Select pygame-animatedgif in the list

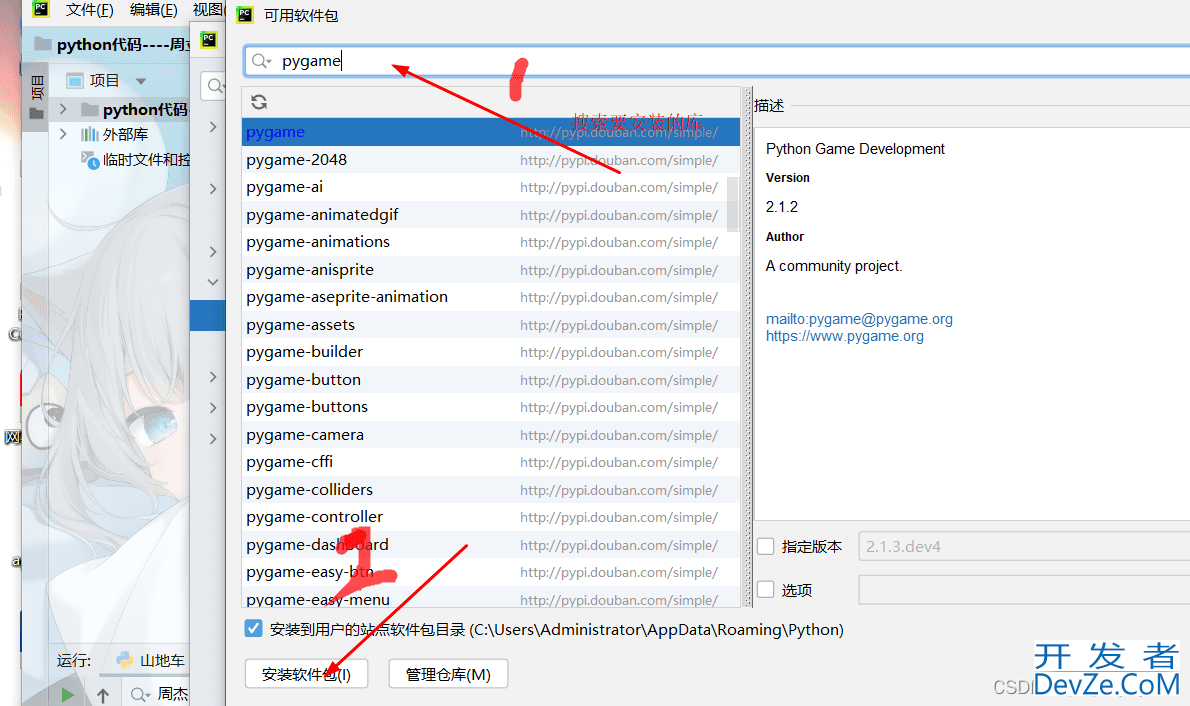pyautogui.click(x=490, y=215)
